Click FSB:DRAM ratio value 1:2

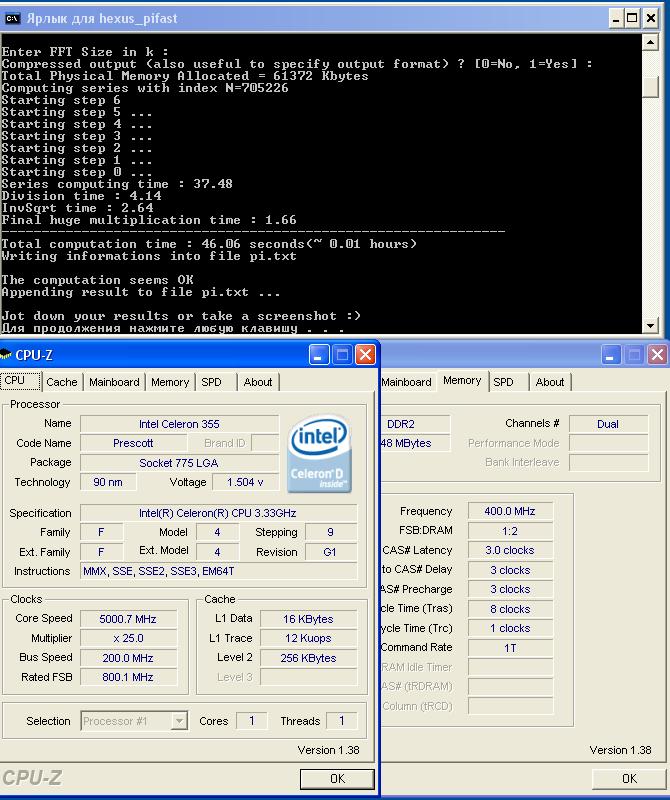pyautogui.click(x=510, y=531)
